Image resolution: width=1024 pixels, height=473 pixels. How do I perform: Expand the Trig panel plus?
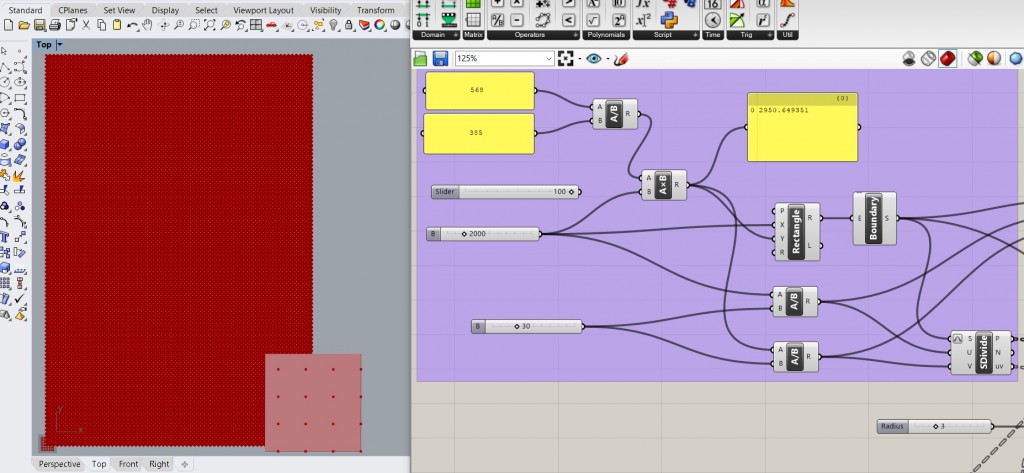[769, 35]
